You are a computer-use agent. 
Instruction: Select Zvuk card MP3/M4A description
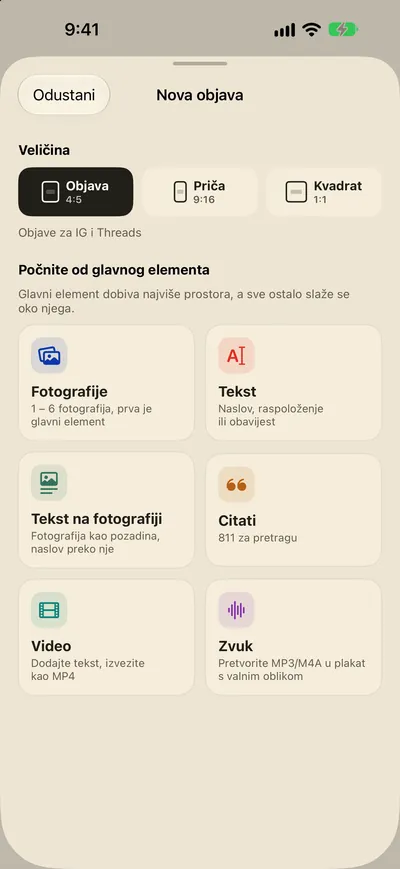(x=292, y=669)
